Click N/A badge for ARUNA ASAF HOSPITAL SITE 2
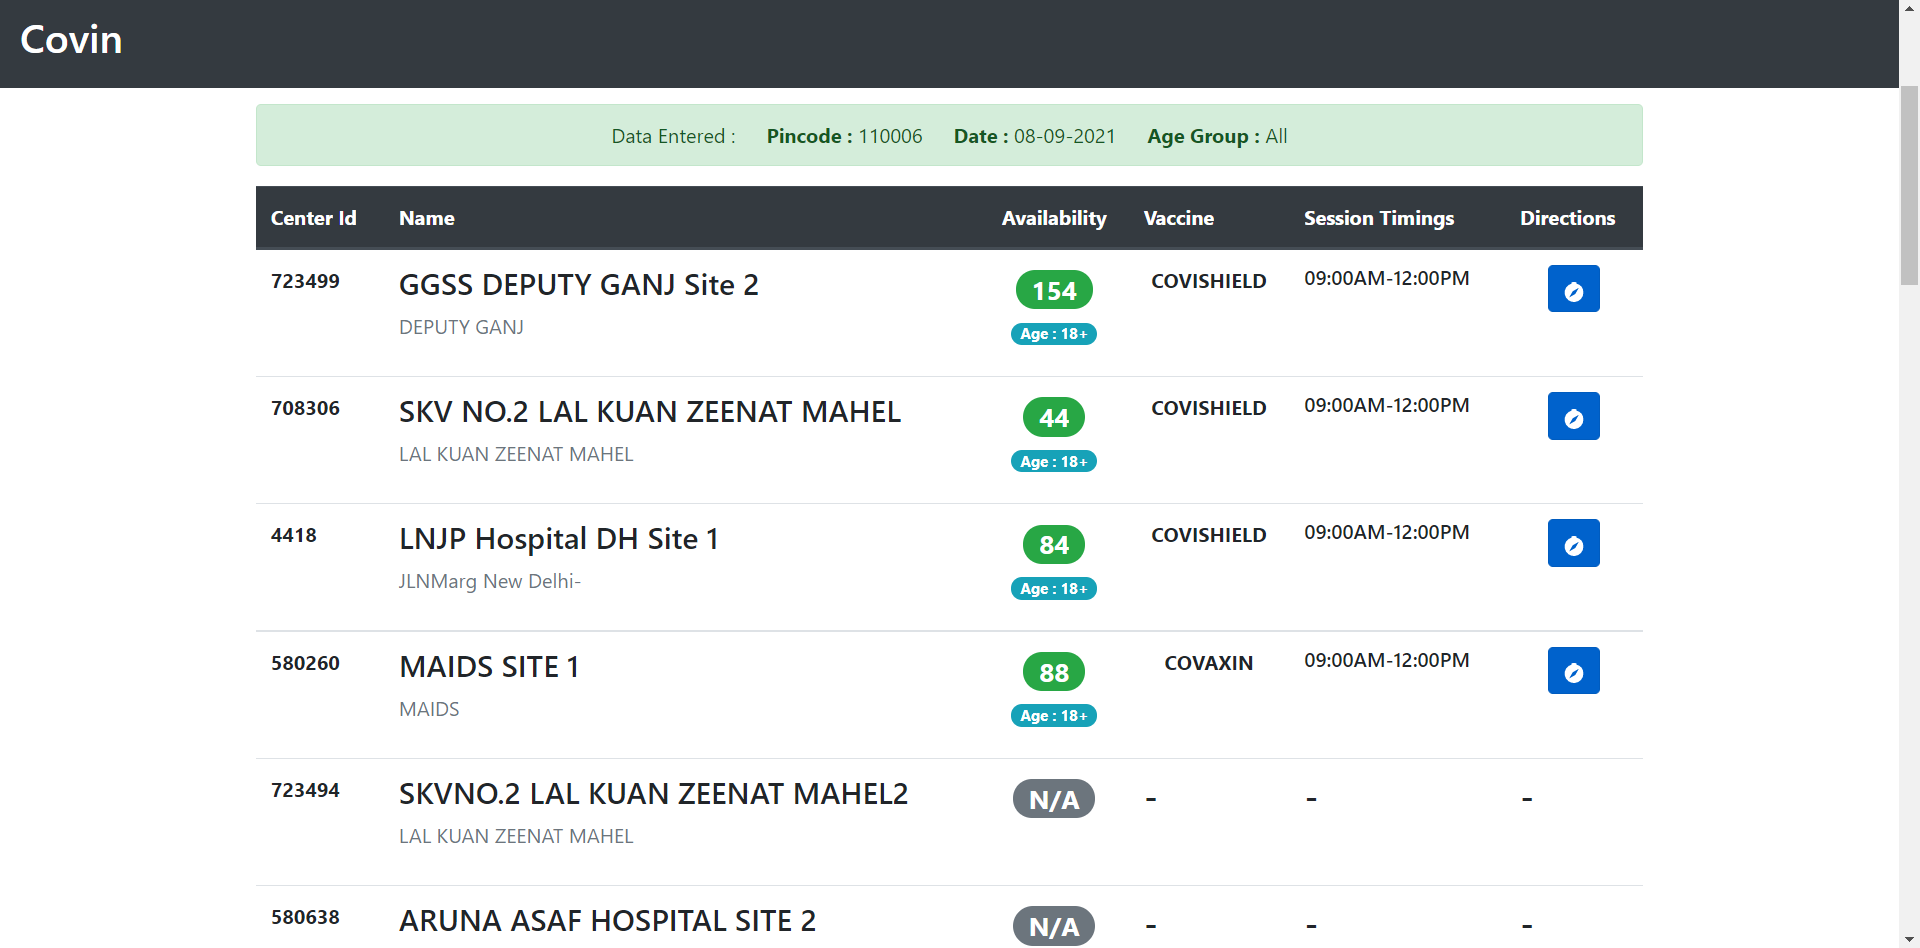Image resolution: width=1920 pixels, height=948 pixels. pos(1054,926)
